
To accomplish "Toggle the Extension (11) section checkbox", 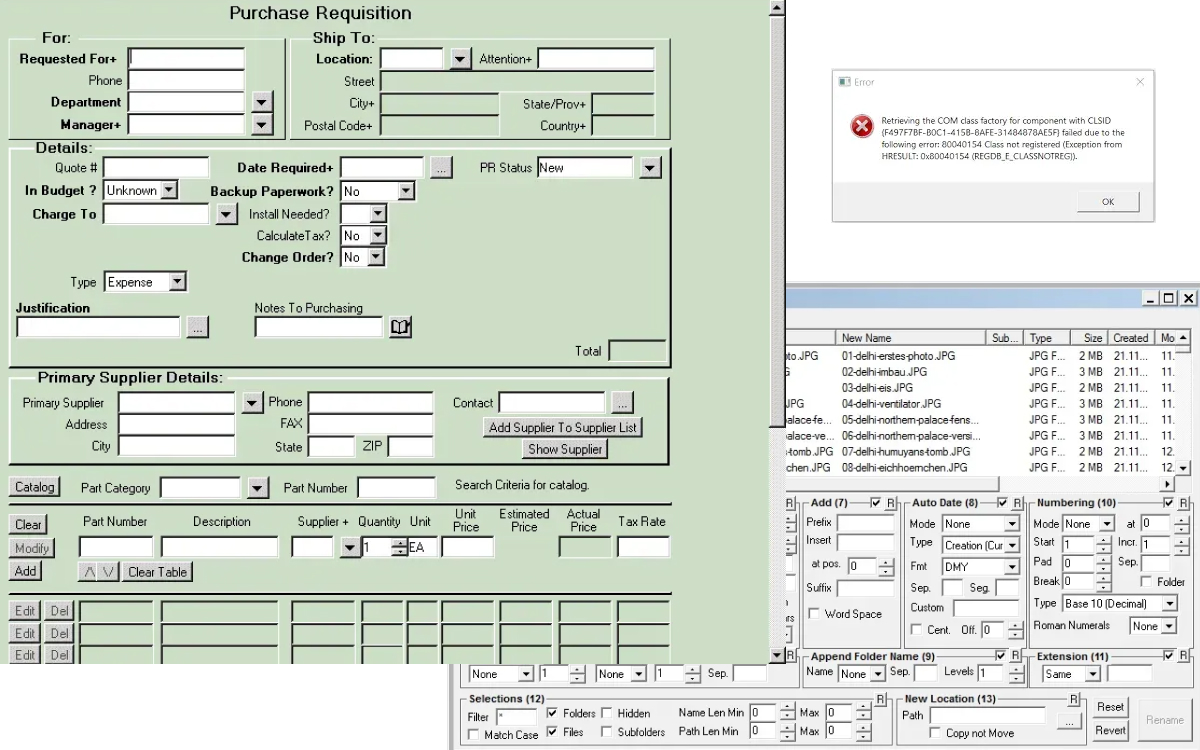I will pyautogui.click(x=1168, y=656).
